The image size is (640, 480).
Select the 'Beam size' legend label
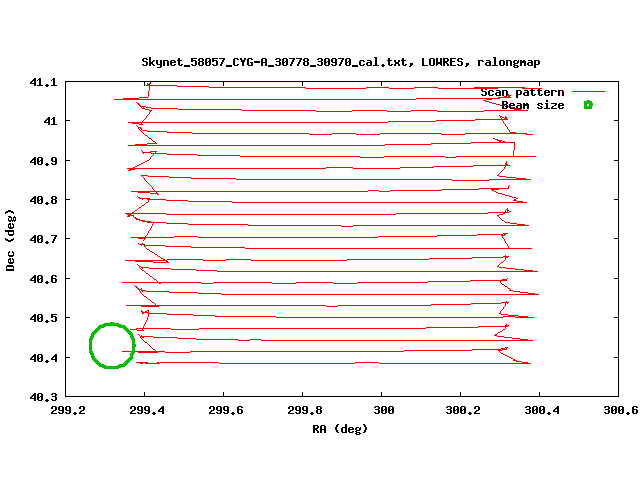click(533, 105)
